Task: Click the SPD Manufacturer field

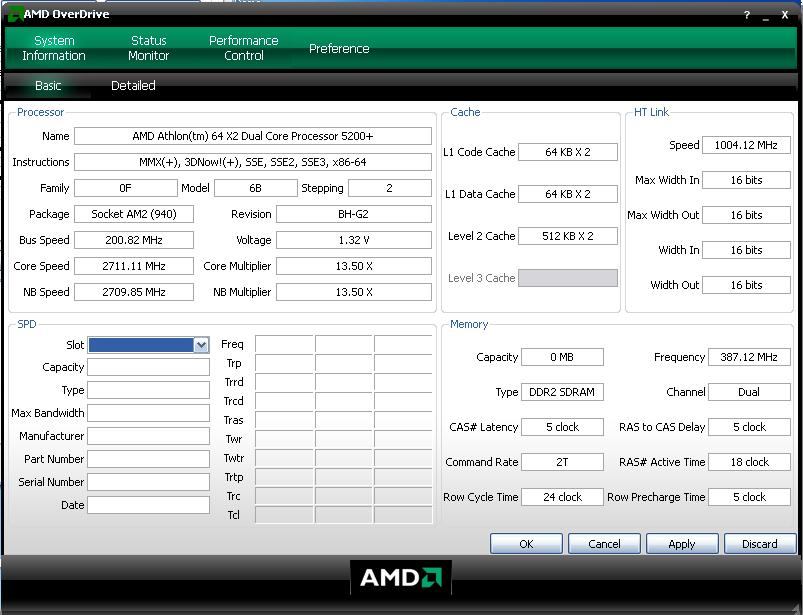Action: coord(149,436)
